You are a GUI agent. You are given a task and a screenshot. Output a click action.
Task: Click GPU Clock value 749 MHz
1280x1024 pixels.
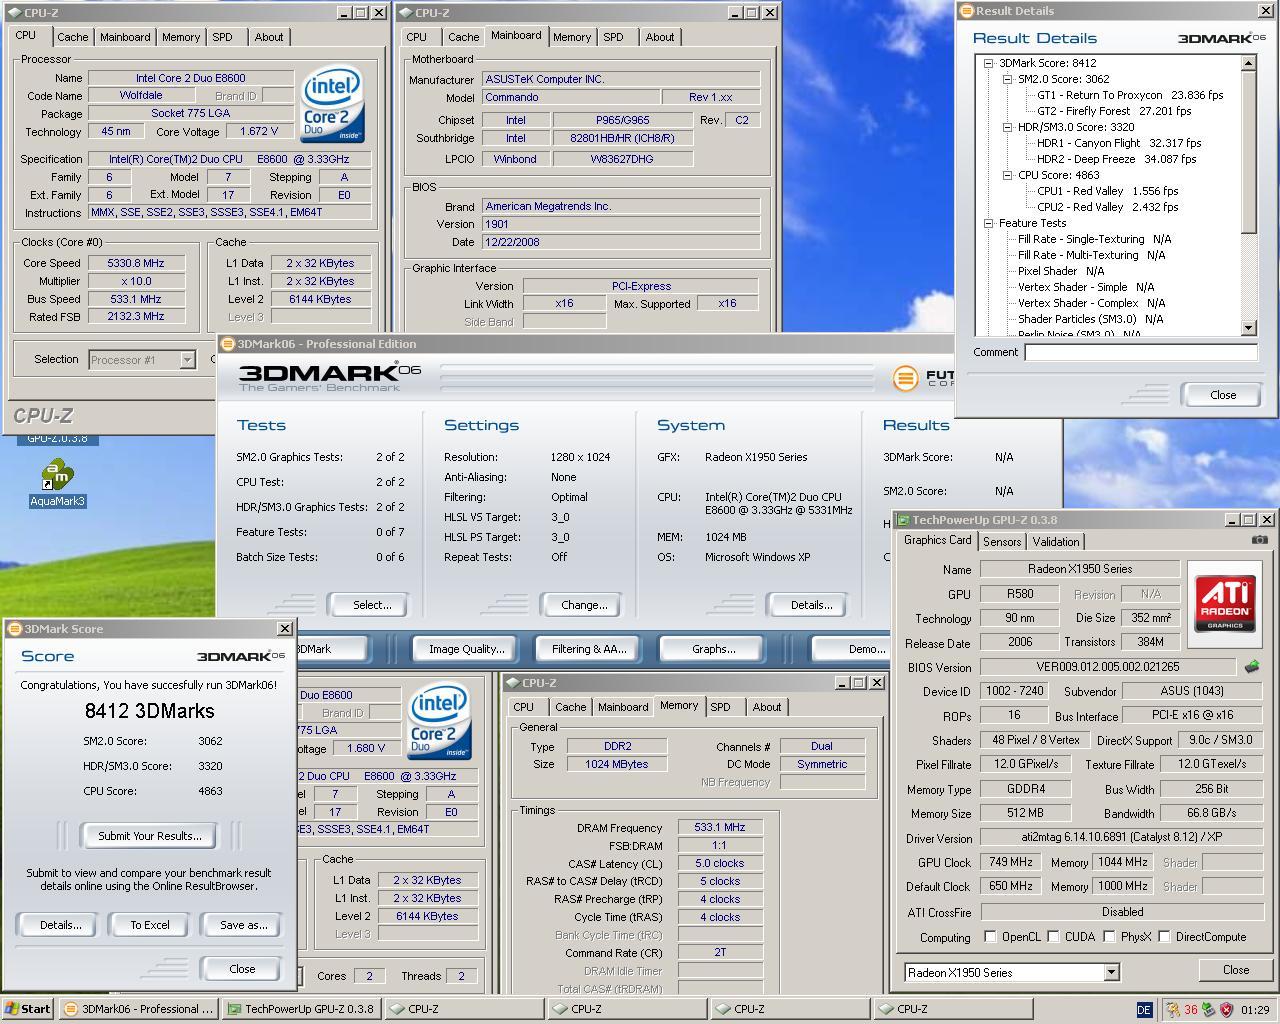[x=1011, y=862]
